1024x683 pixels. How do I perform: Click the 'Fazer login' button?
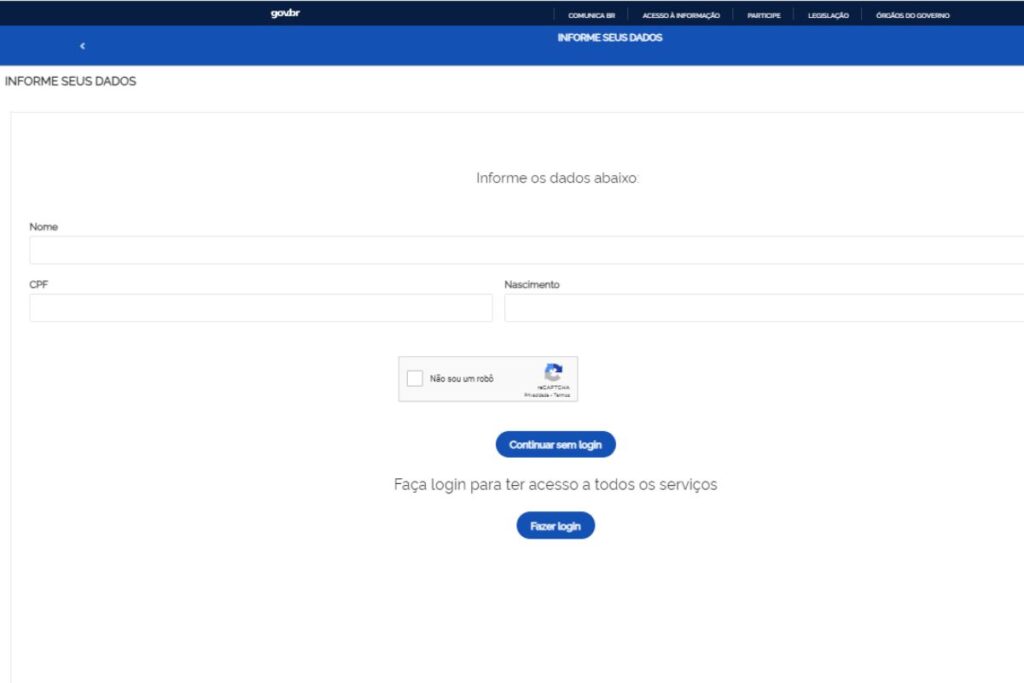555,526
